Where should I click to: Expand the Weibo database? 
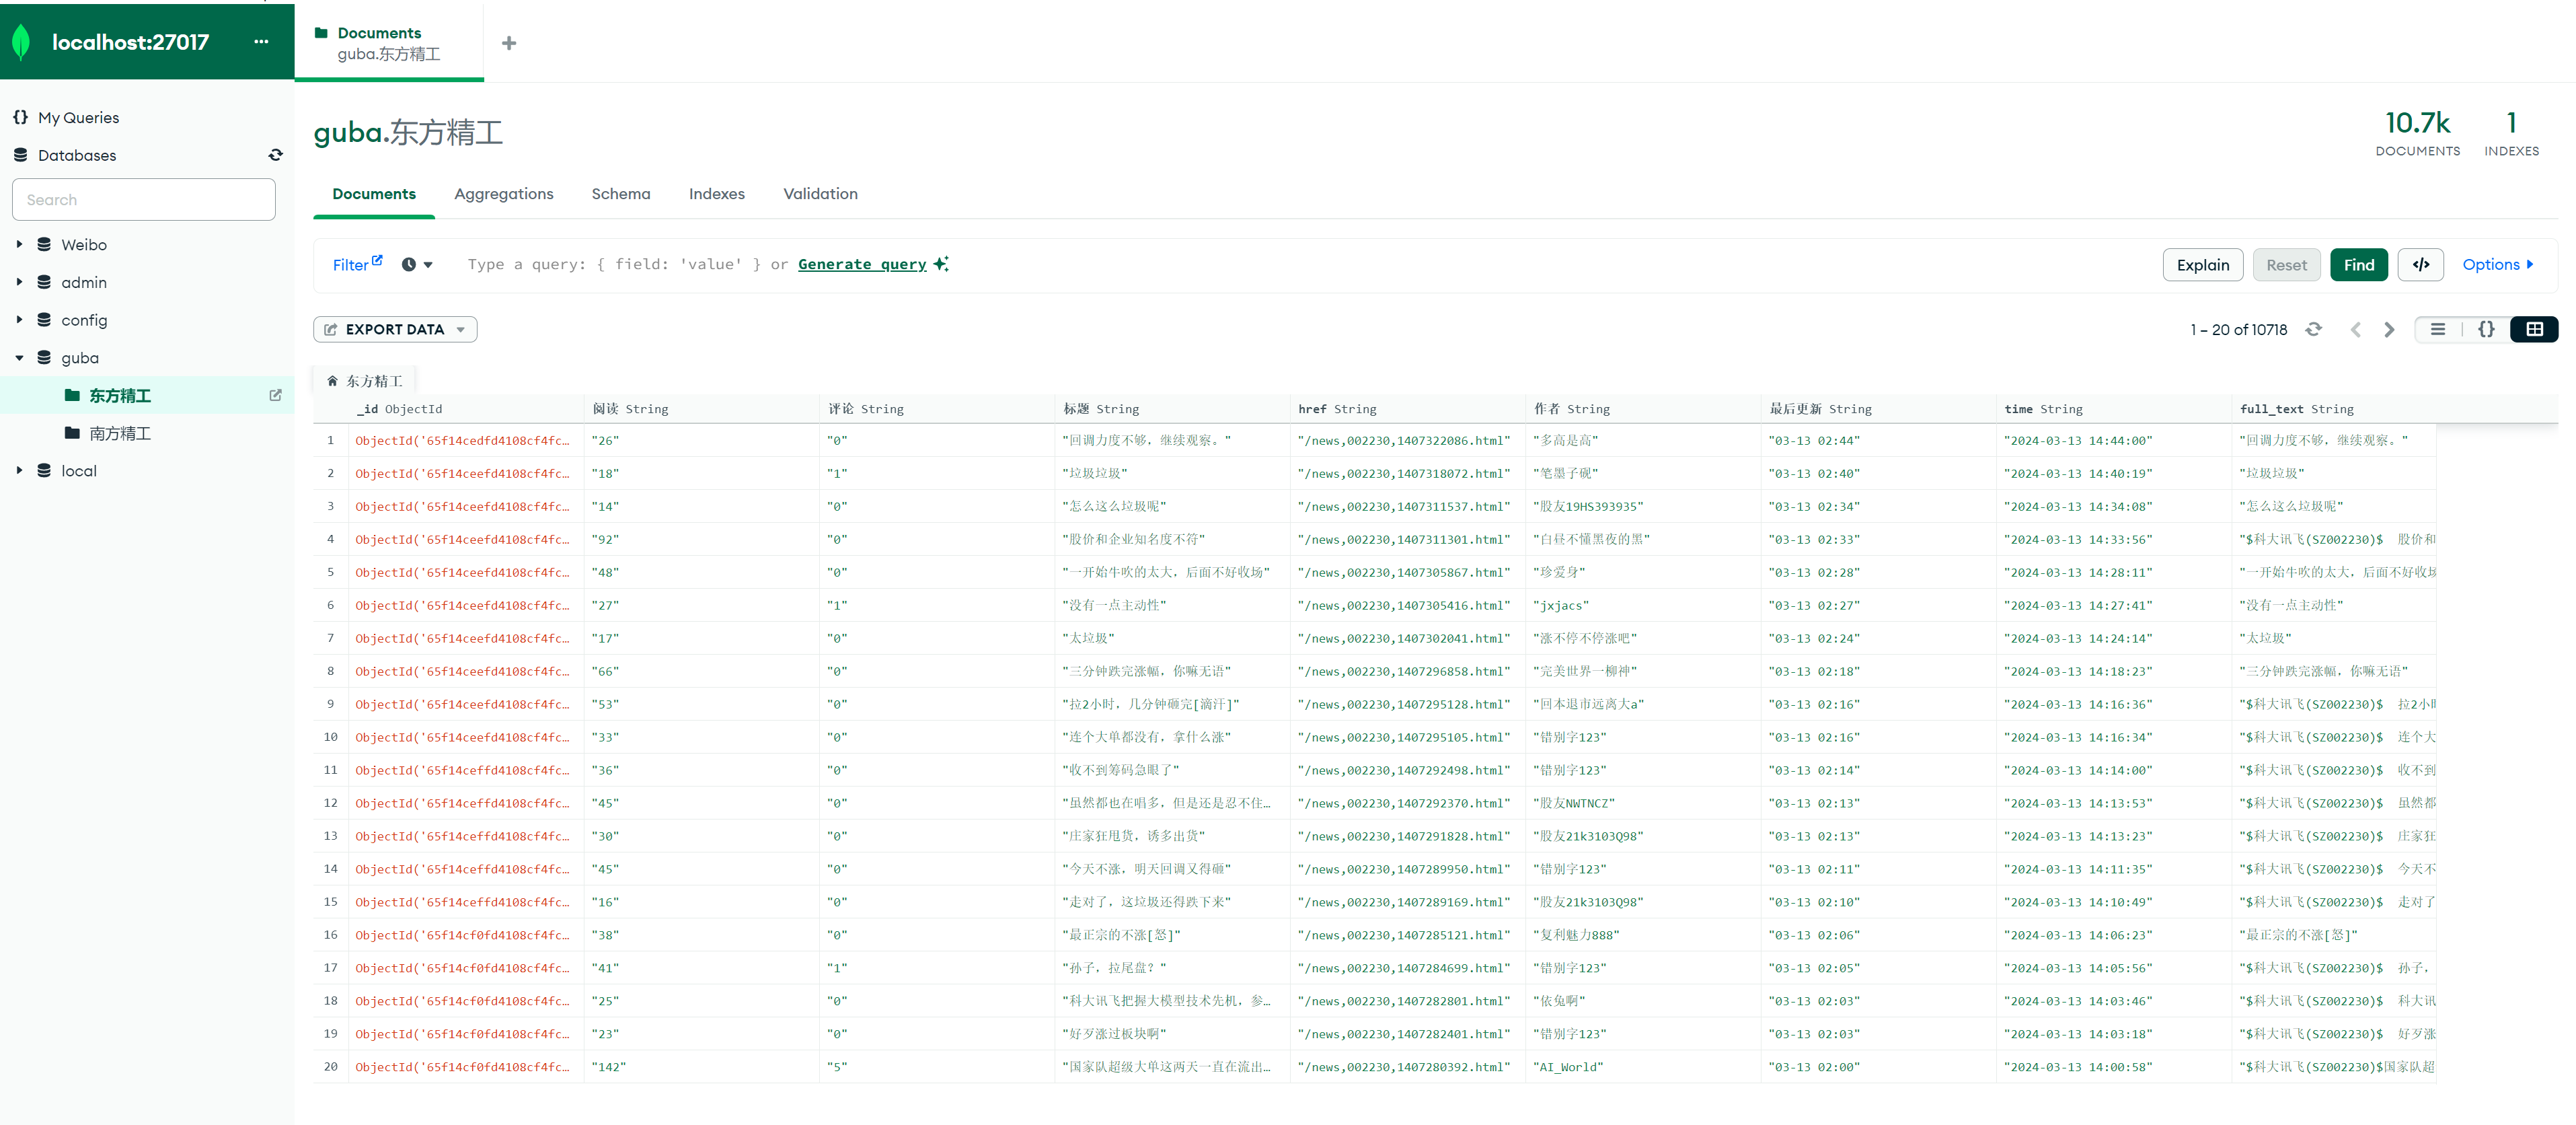(19, 244)
